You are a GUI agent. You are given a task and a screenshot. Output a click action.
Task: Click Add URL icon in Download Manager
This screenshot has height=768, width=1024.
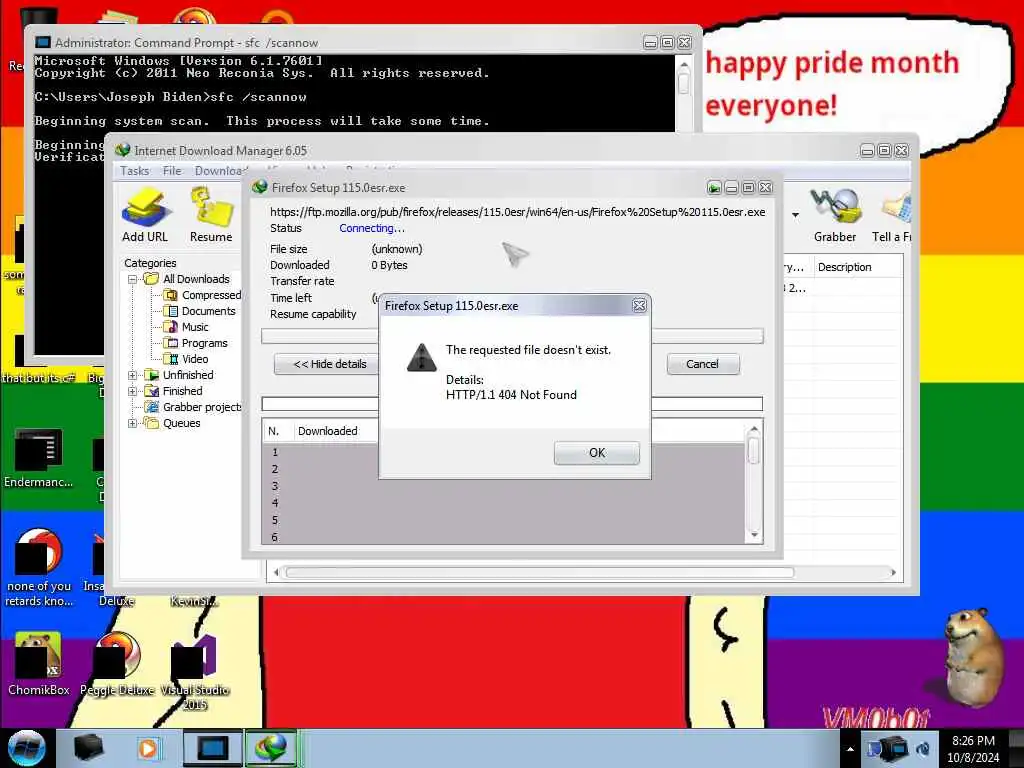tap(145, 215)
